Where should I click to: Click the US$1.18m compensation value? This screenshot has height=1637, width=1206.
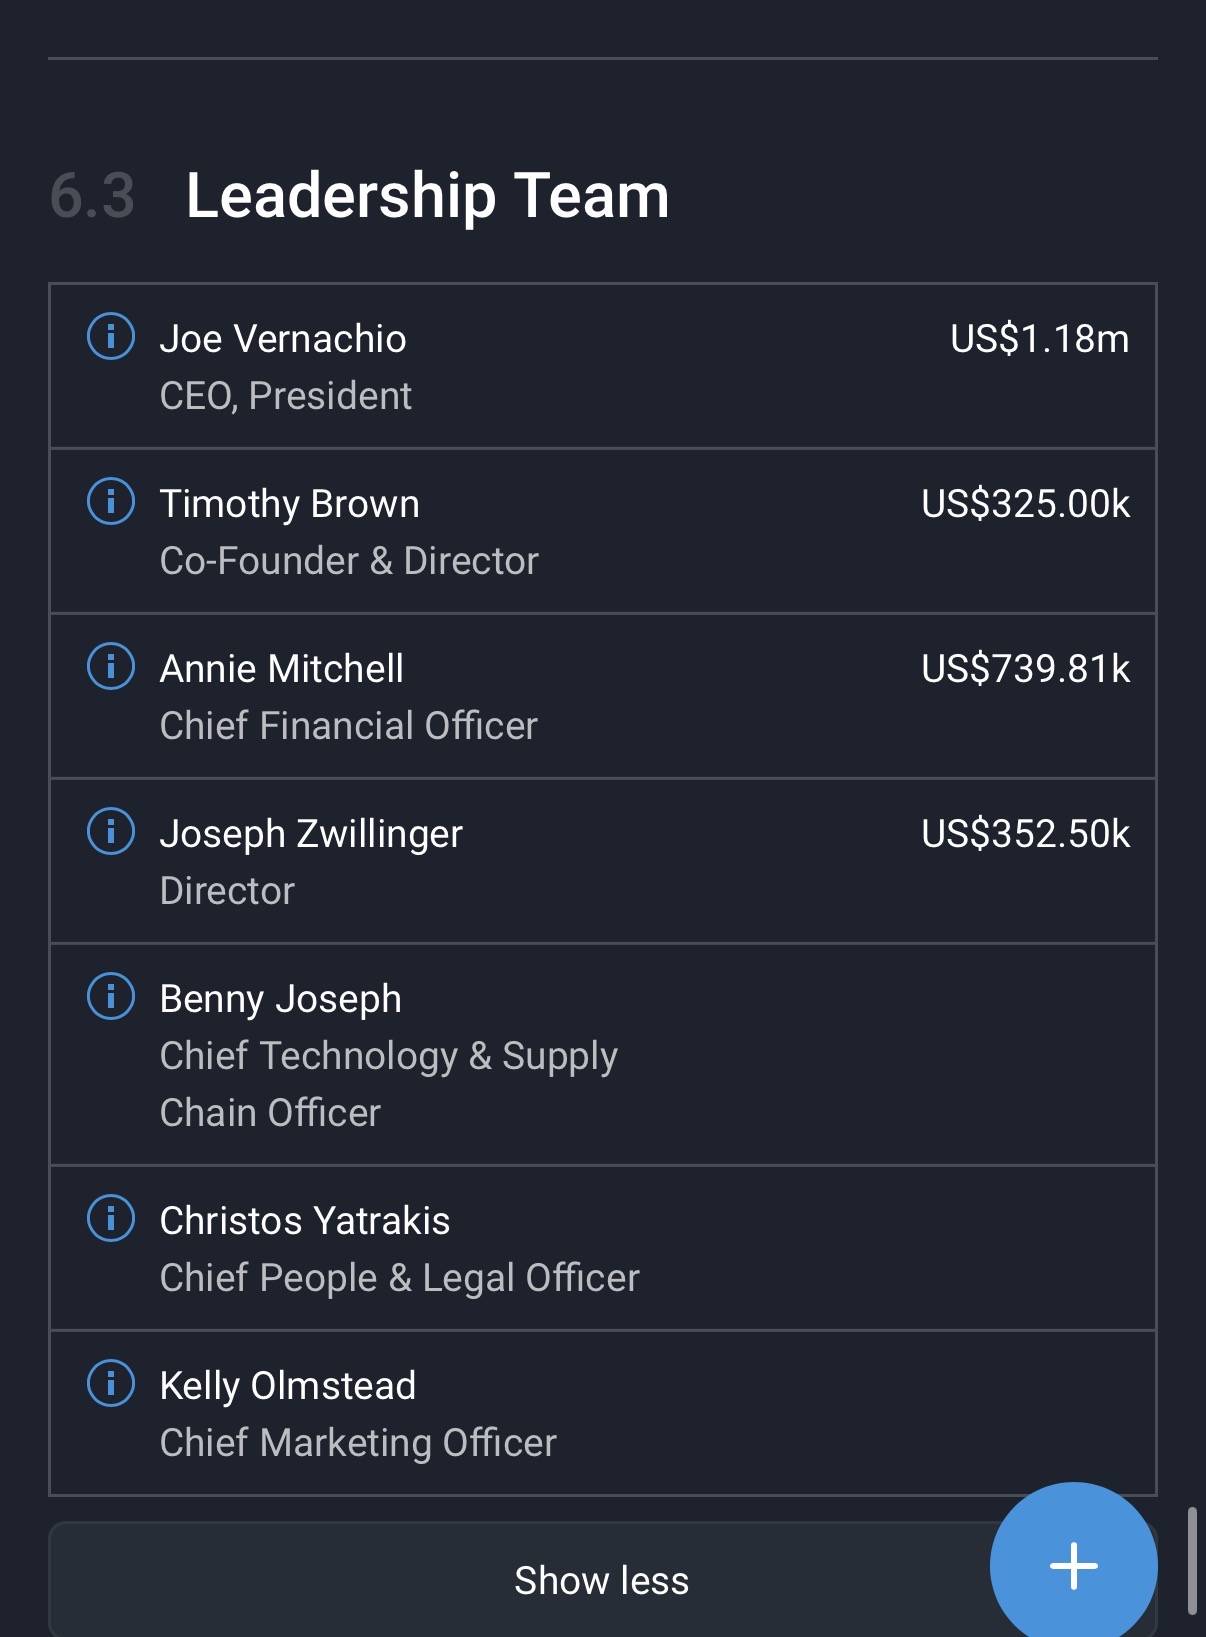[x=1039, y=339]
